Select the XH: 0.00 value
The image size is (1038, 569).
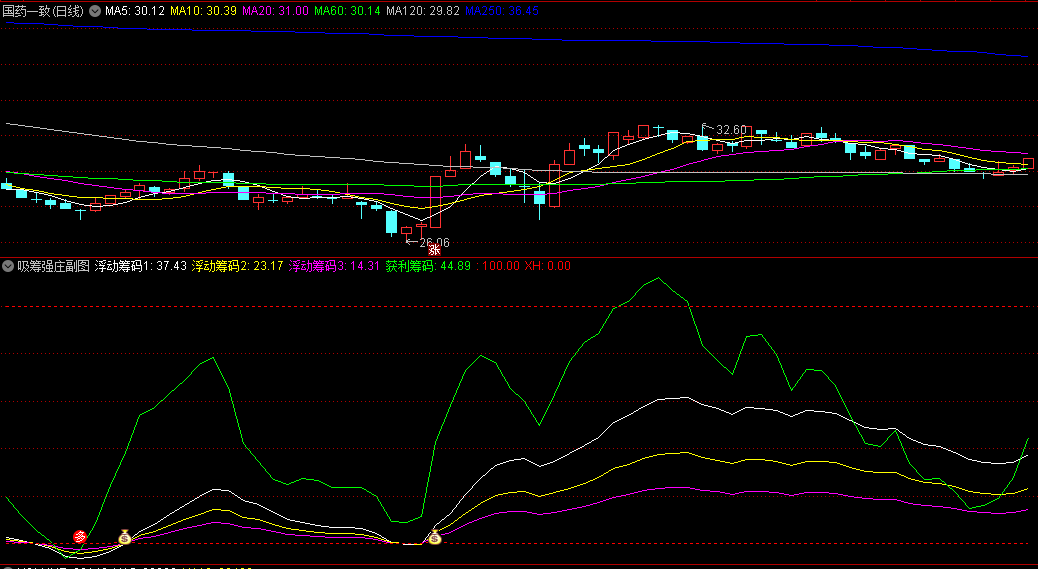pos(547,266)
